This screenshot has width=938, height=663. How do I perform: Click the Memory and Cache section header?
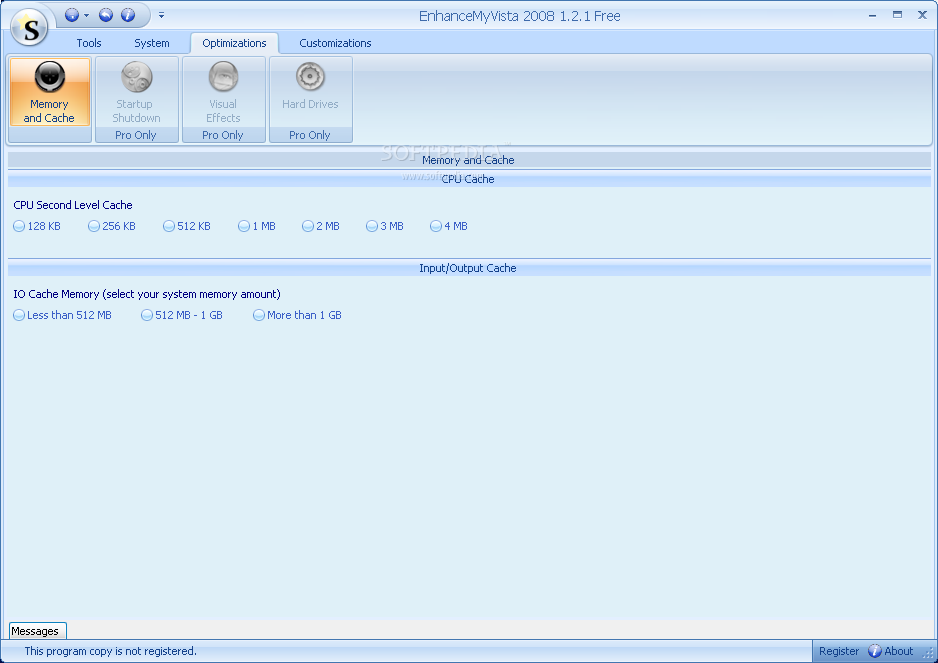pyautogui.click(x=468, y=160)
